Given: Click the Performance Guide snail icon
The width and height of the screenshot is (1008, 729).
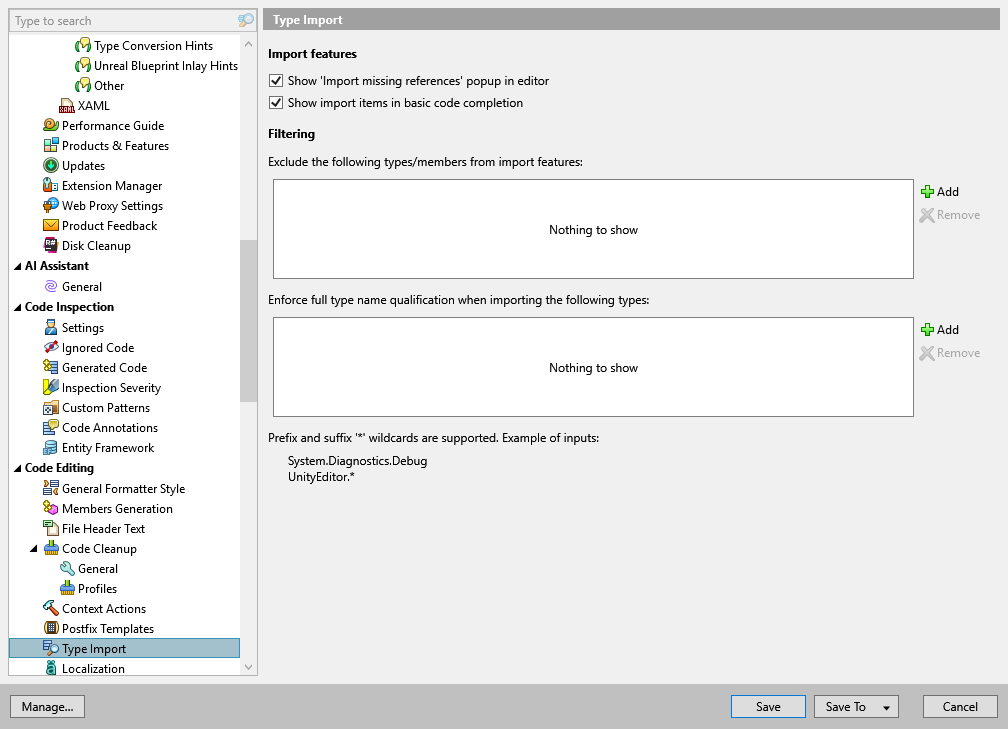Looking at the screenshot, I should click(x=51, y=125).
